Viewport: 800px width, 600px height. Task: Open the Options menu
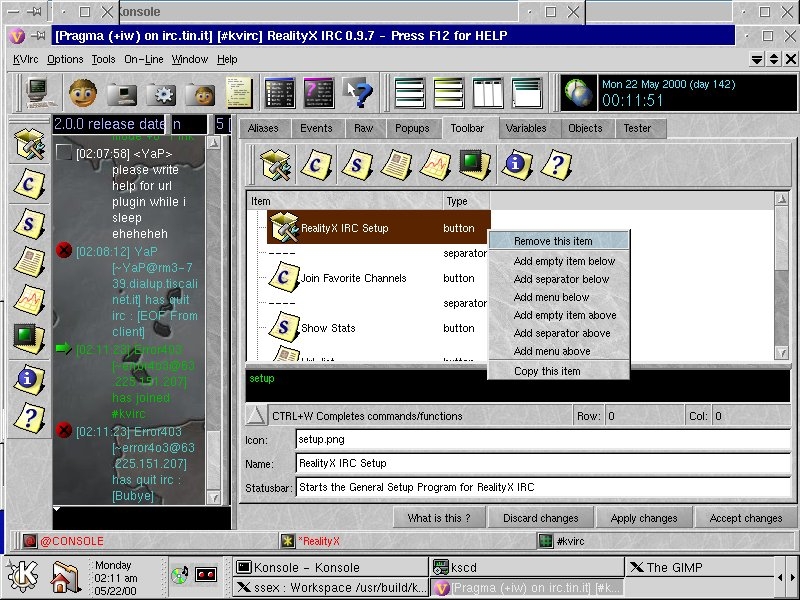[x=65, y=59]
